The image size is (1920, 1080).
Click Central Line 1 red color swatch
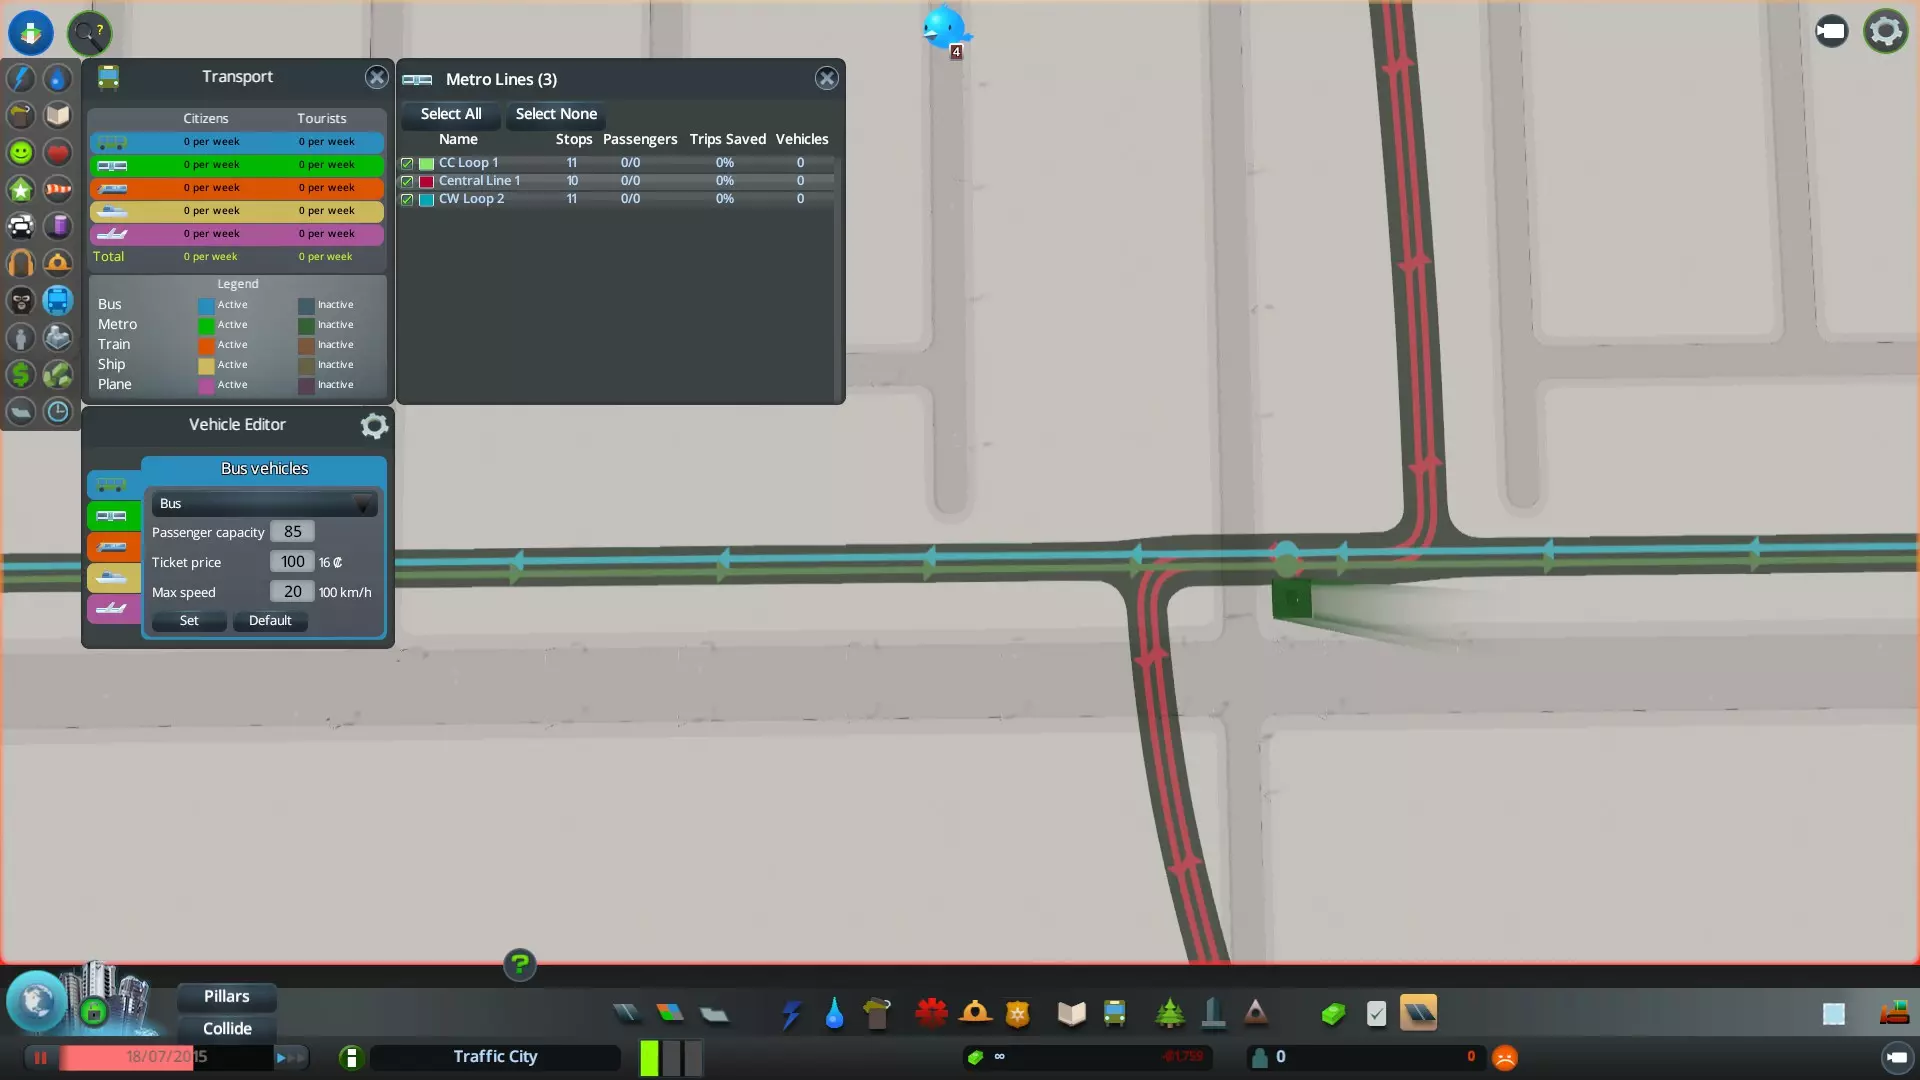[x=426, y=181]
